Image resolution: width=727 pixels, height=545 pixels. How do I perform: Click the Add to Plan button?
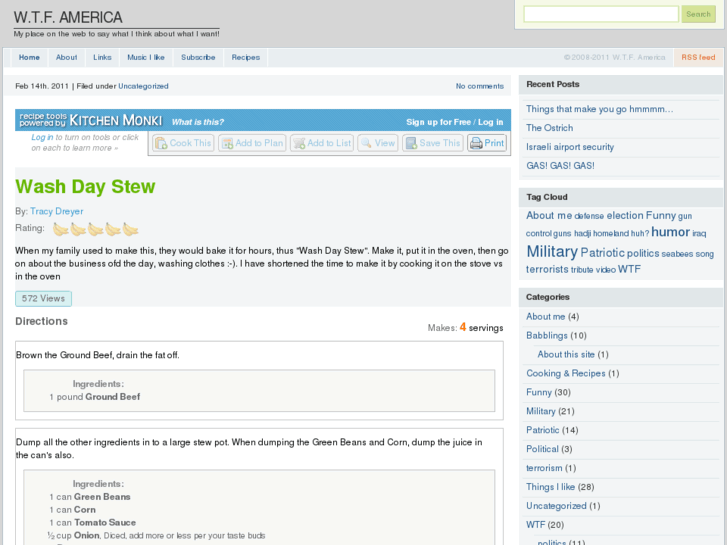252,143
